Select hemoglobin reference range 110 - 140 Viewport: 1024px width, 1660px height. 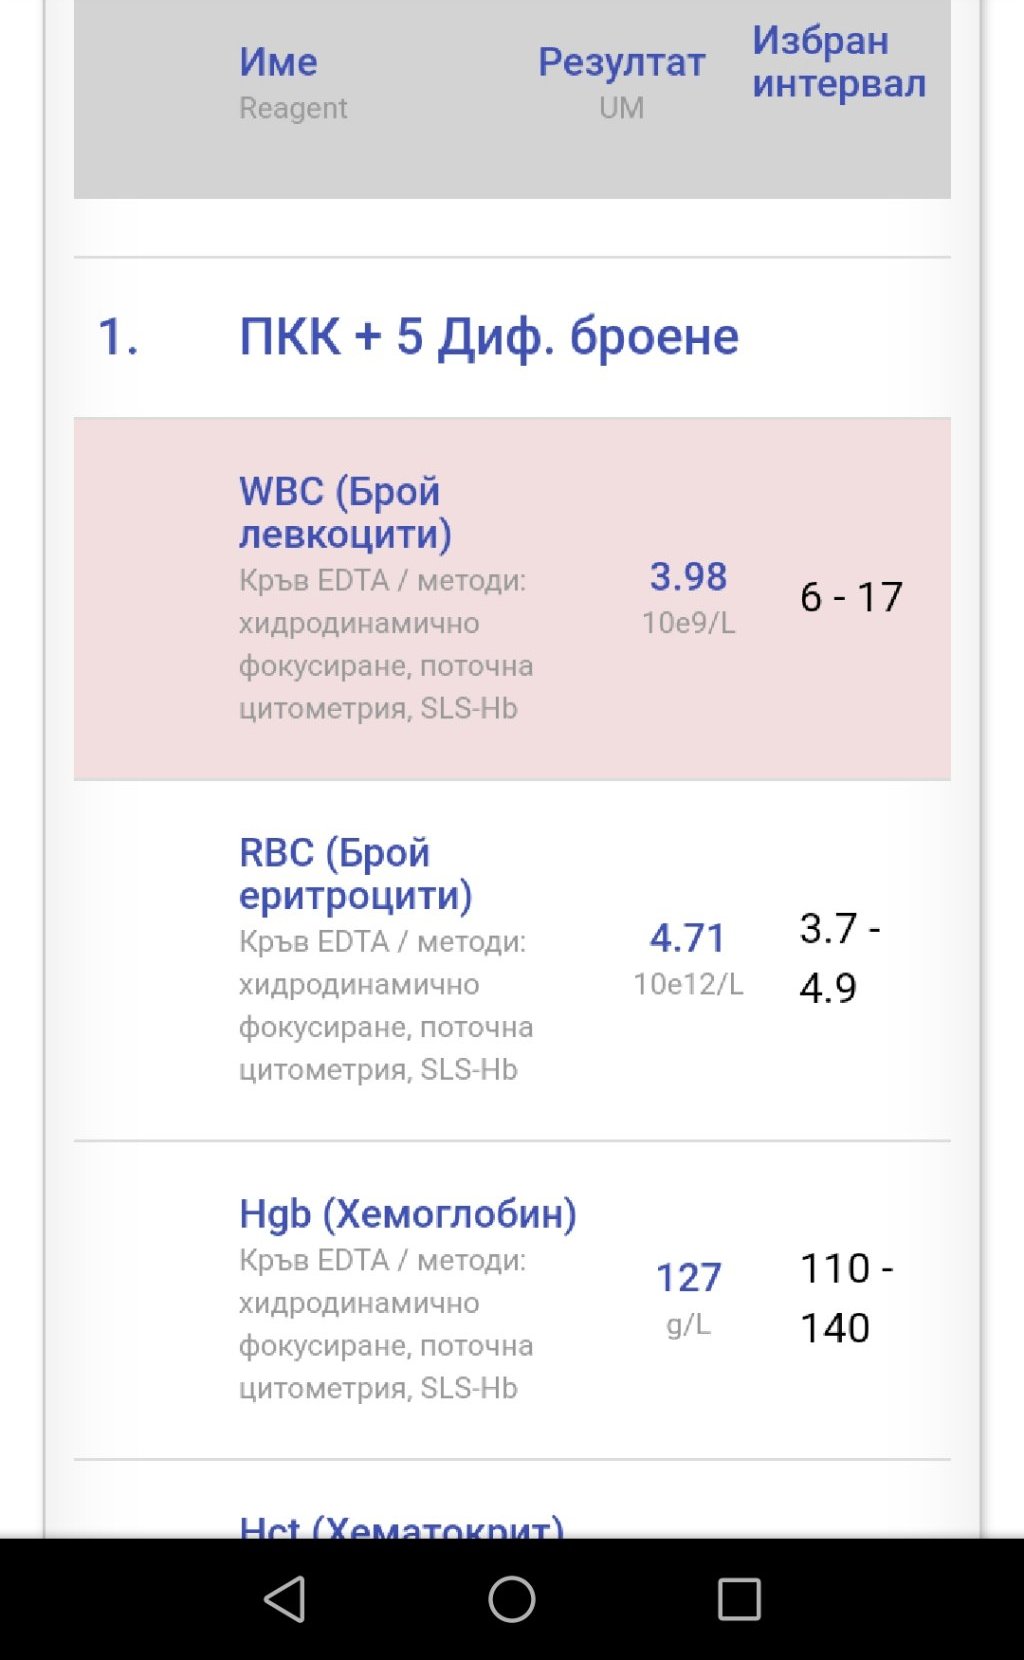click(x=845, y=1297)
